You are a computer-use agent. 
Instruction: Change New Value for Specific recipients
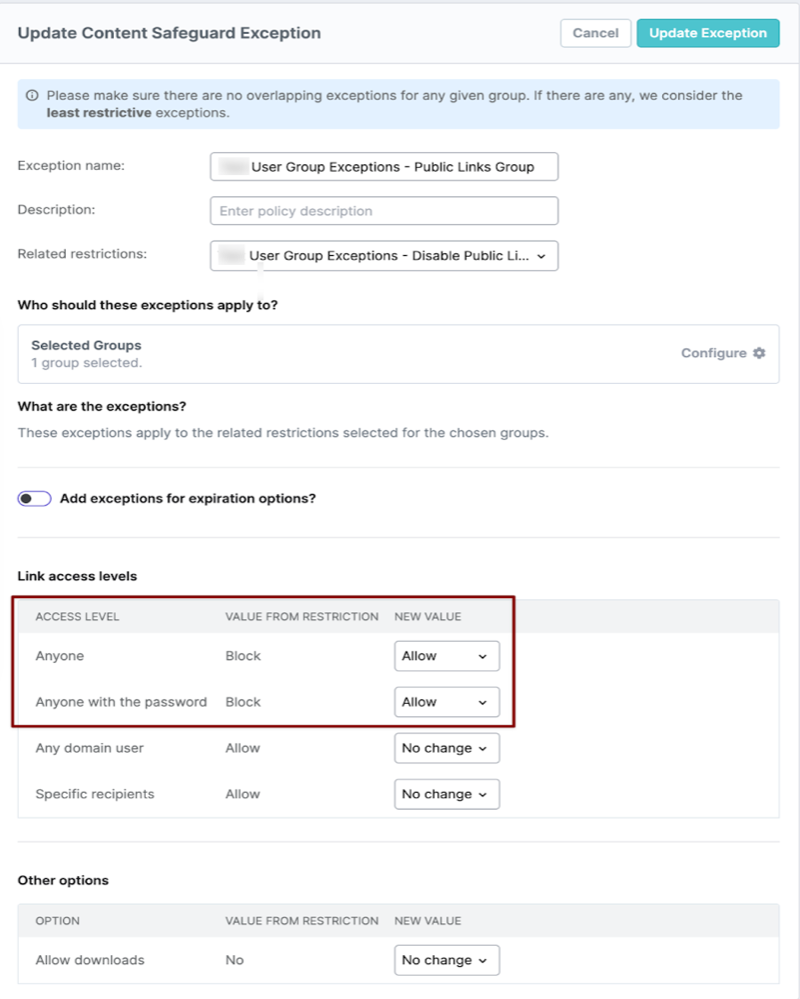pos(446,794)
